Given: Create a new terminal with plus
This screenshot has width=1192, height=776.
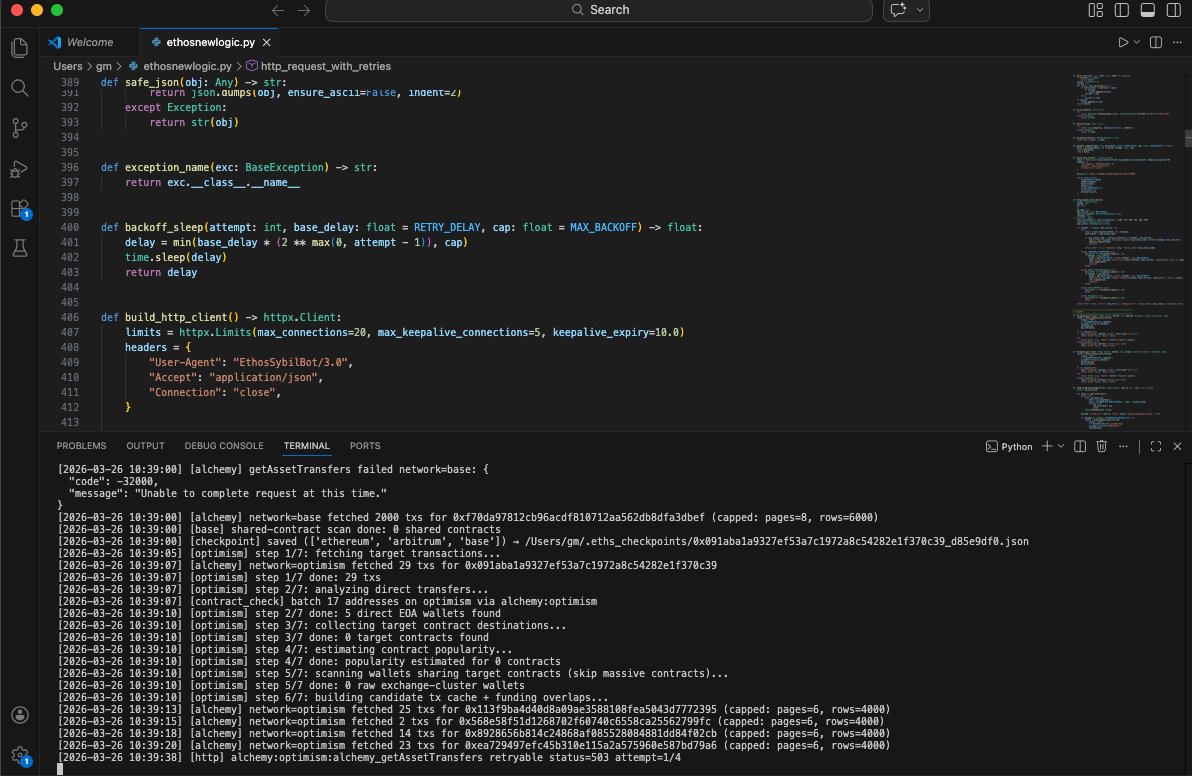Looking at the screenshot, I should pos(1047,446).
